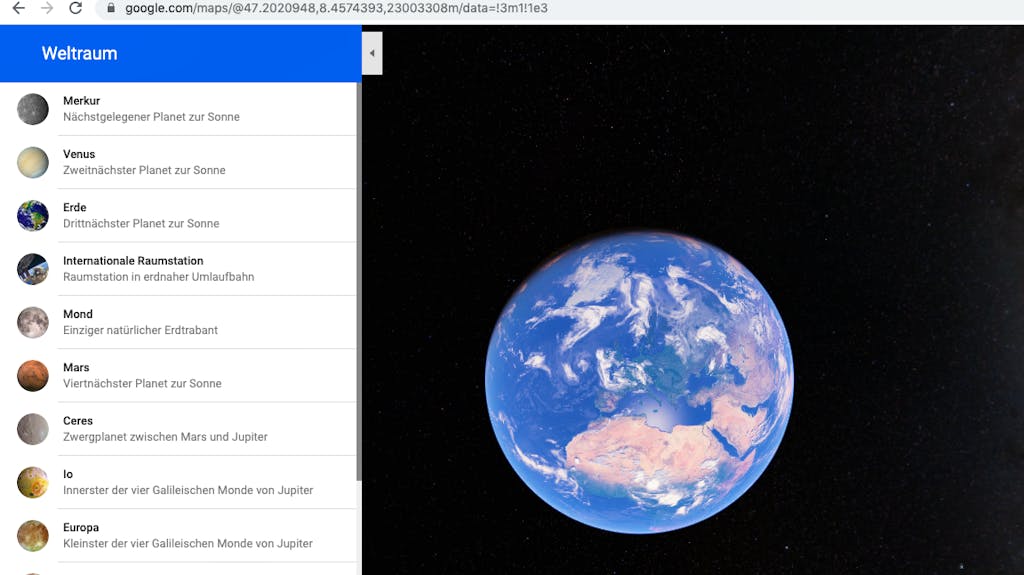This screenshot has width=1024, height=575.
Task: Click the browser back arrow
Action: (19, 8)
